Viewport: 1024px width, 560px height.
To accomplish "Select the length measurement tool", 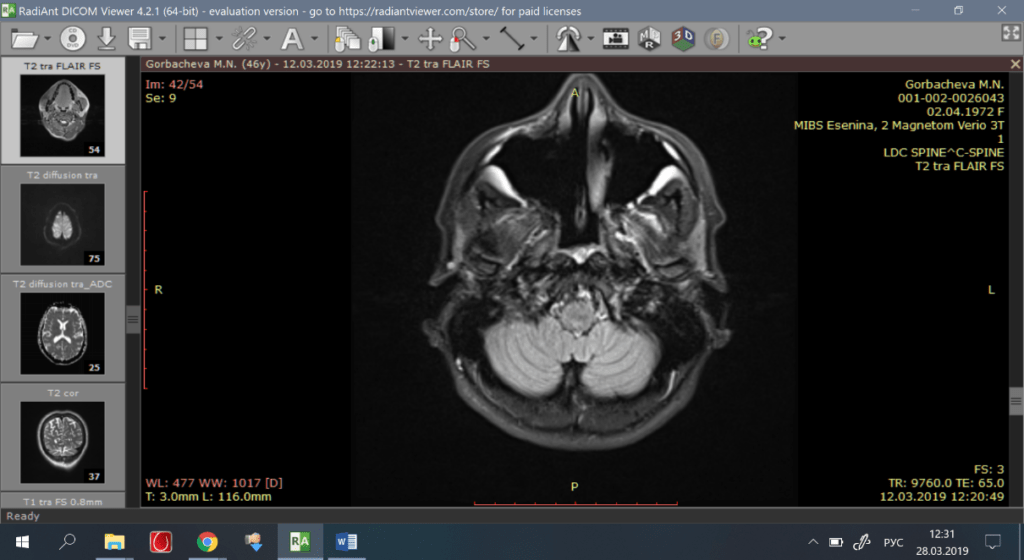I will [x=512, y=39].
